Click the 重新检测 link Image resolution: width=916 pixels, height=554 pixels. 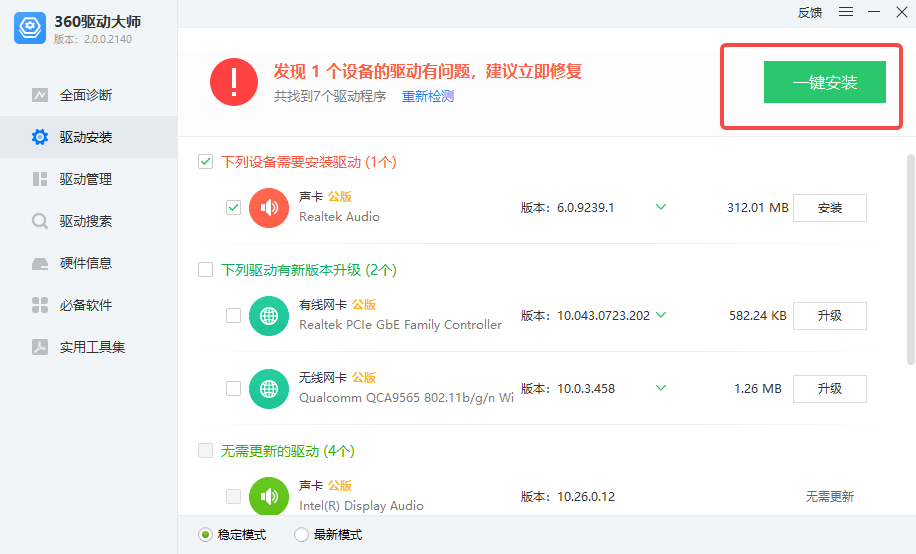point(428,96)
